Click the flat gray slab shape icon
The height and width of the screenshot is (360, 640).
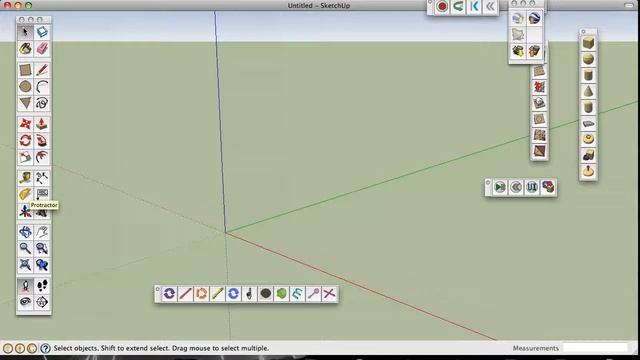click(588, 123)
